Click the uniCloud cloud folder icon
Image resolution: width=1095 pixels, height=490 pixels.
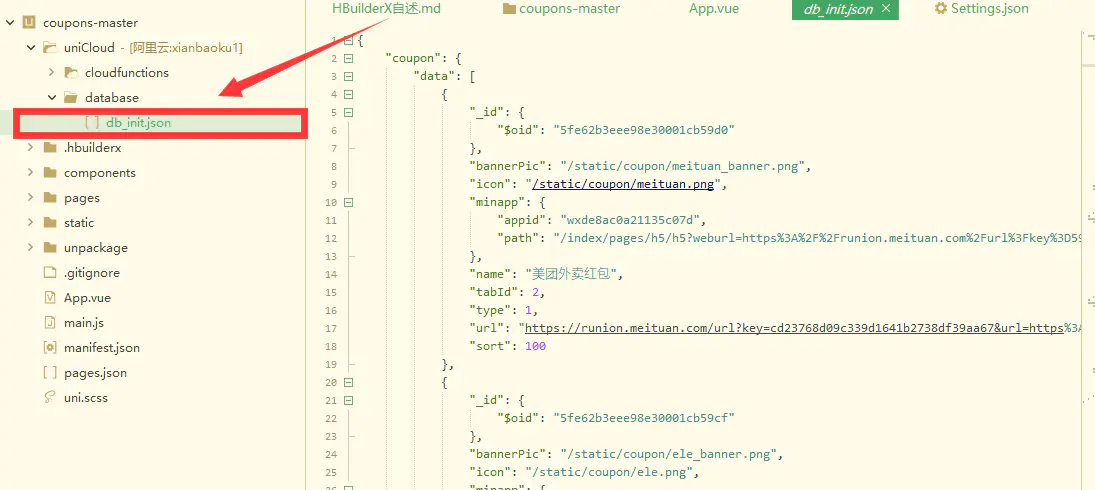[50, 48]
